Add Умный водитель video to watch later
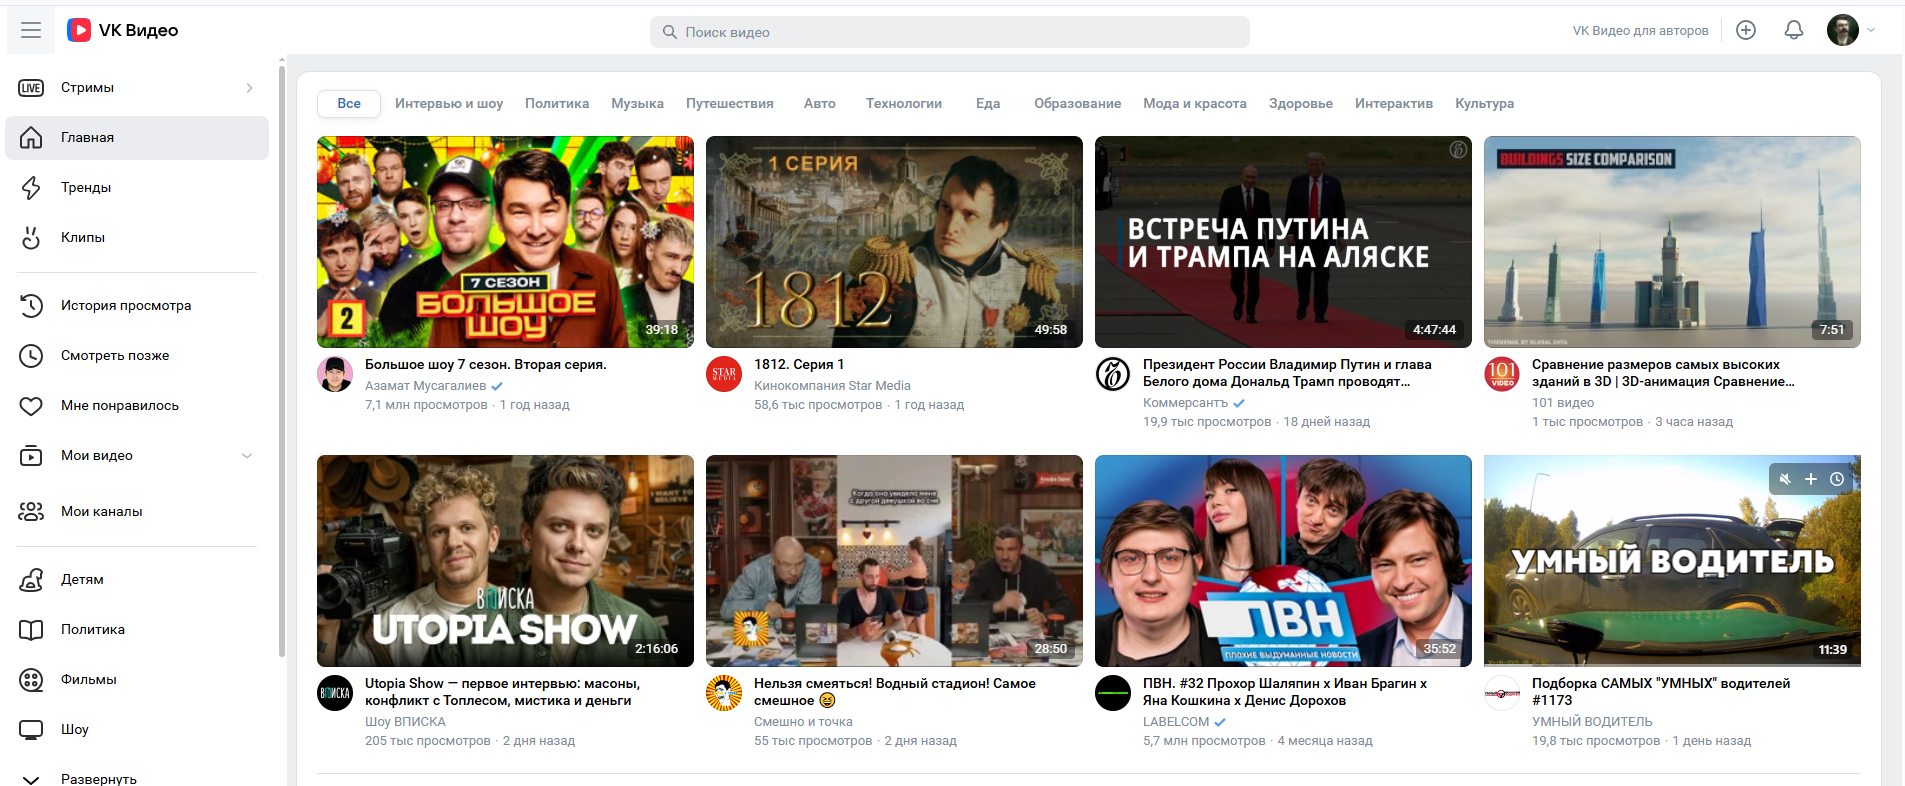This screenshot has height=786, width=1905. [1837, 480]
